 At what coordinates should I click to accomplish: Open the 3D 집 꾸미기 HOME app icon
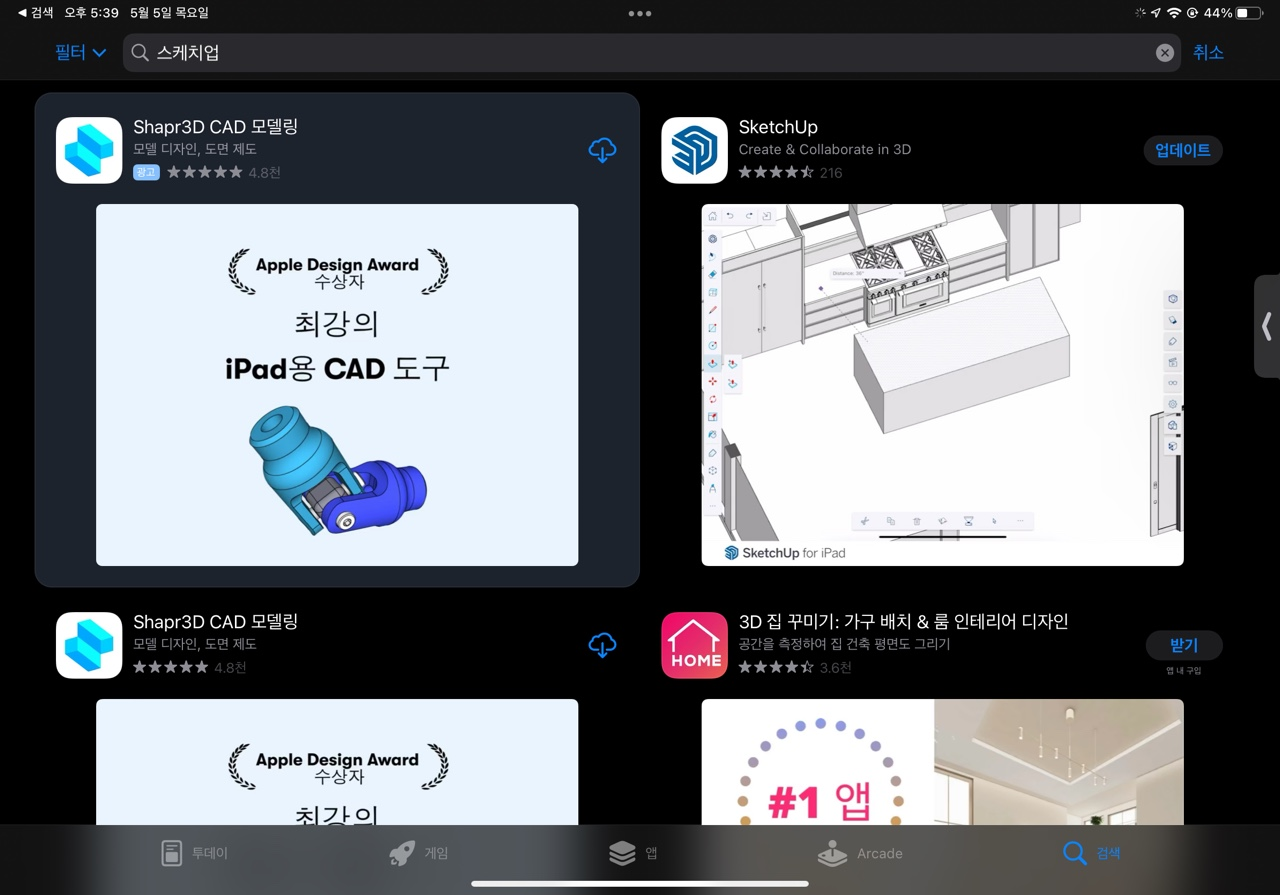click(x=694, y=645)
